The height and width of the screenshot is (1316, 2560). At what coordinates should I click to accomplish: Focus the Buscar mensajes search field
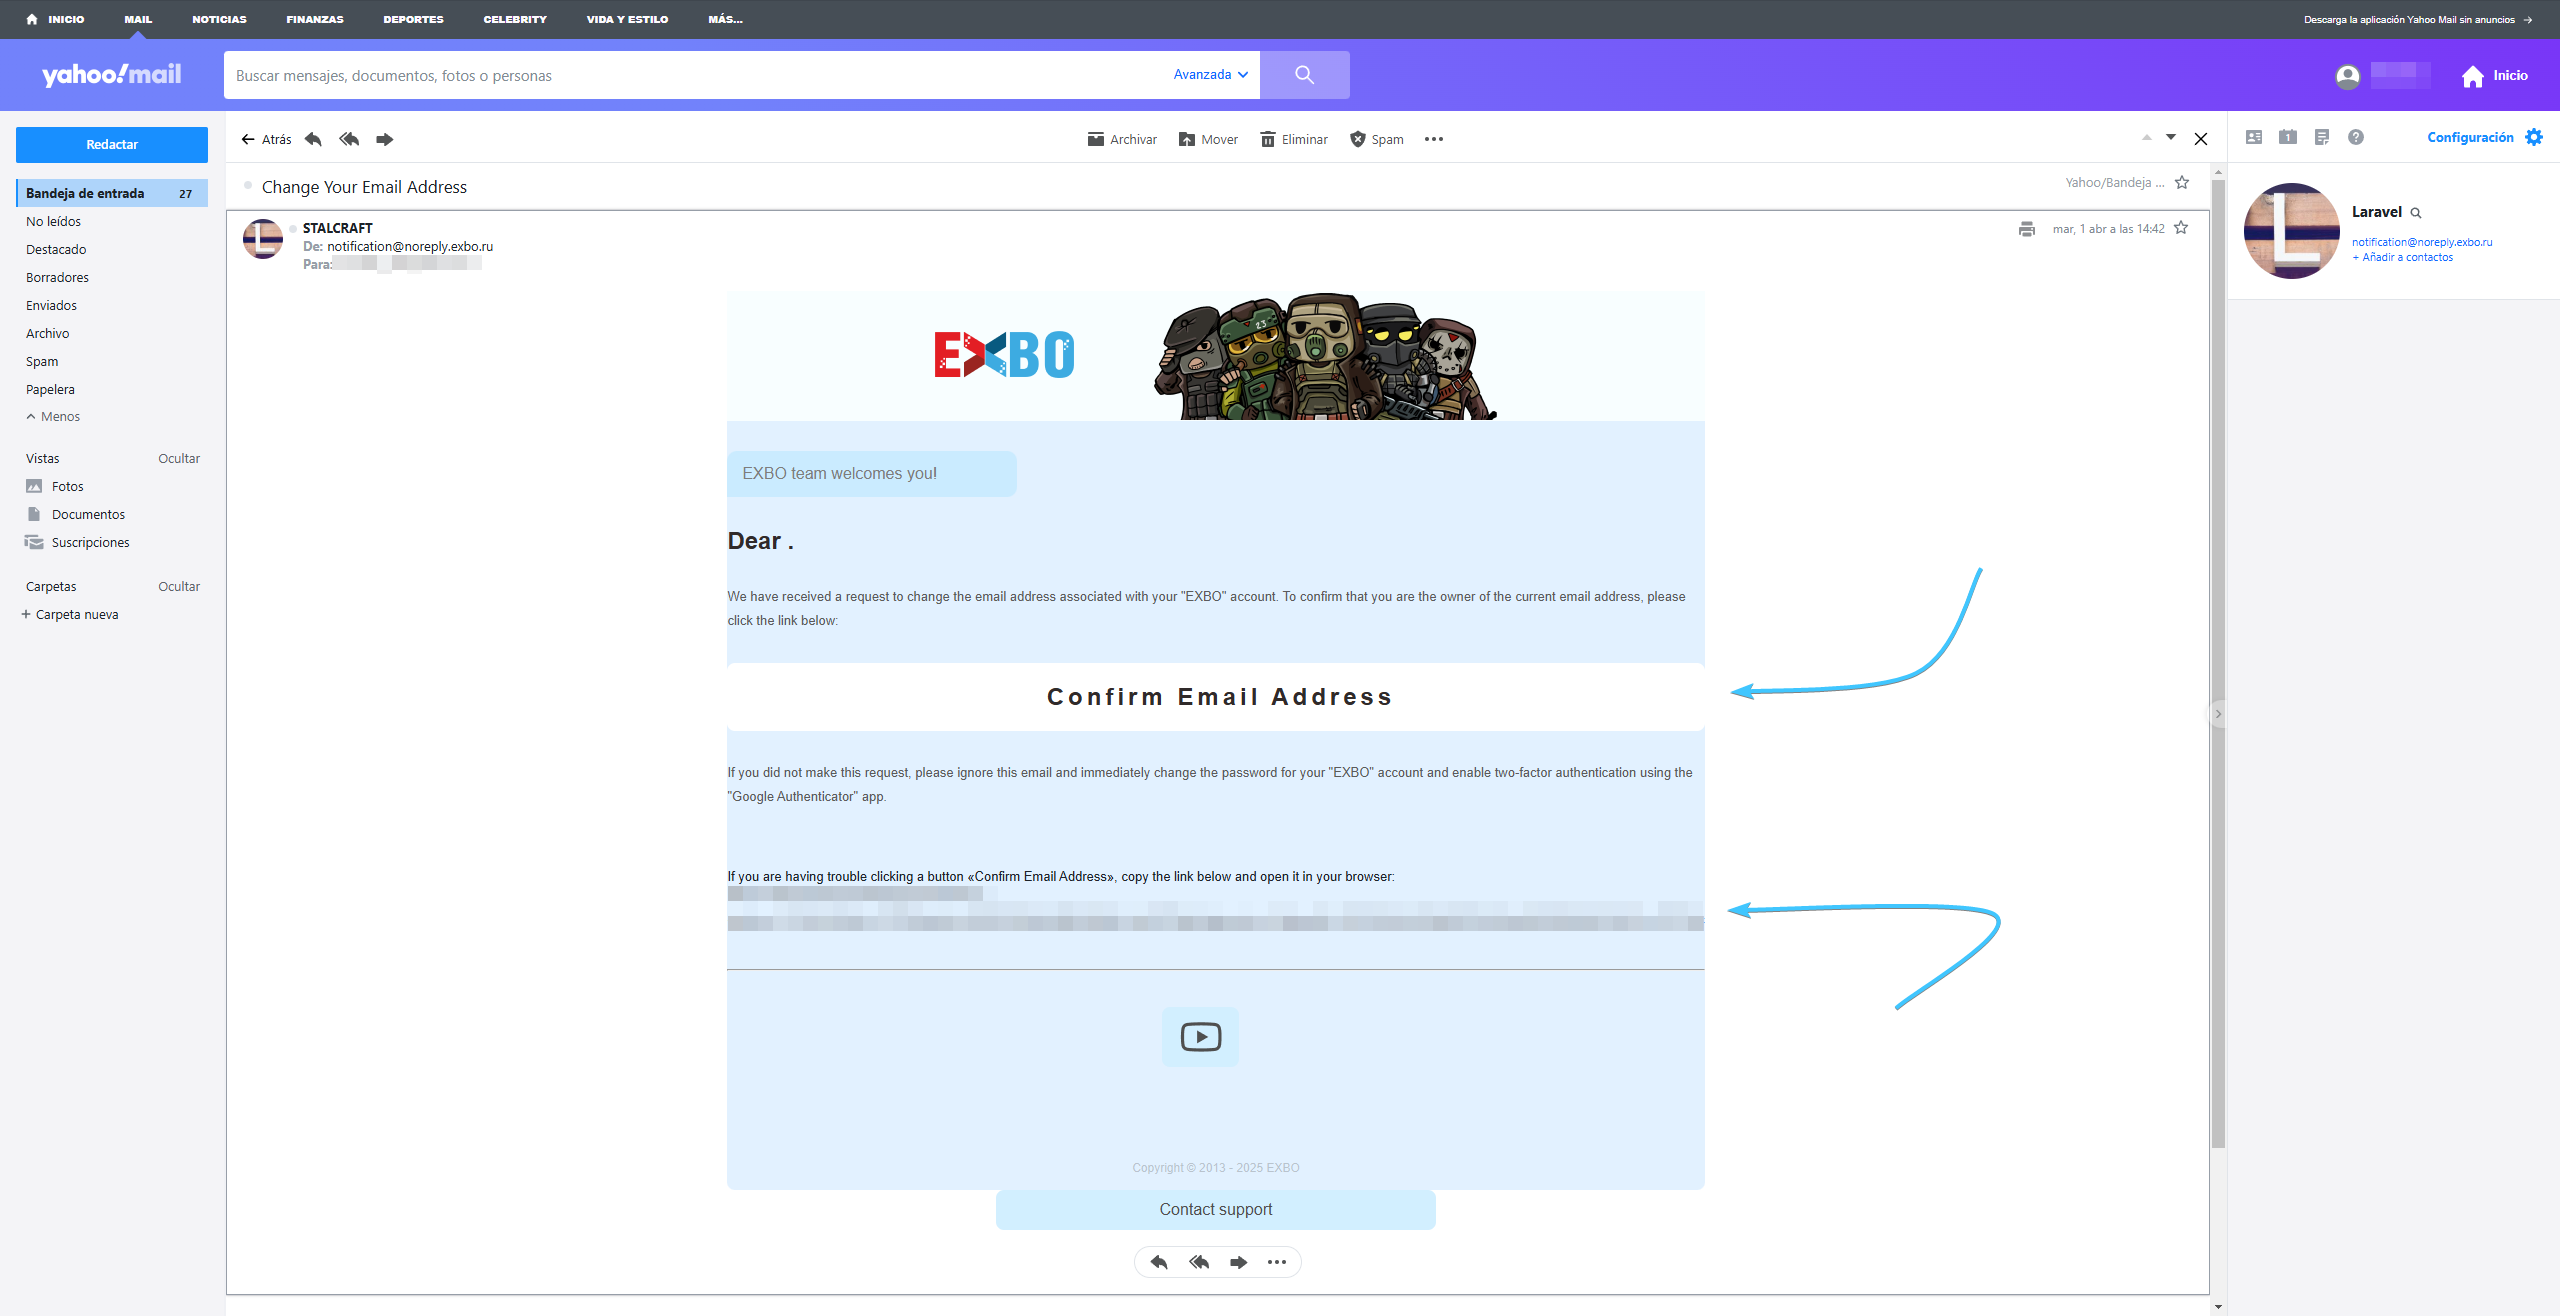[x=695, y=75]
